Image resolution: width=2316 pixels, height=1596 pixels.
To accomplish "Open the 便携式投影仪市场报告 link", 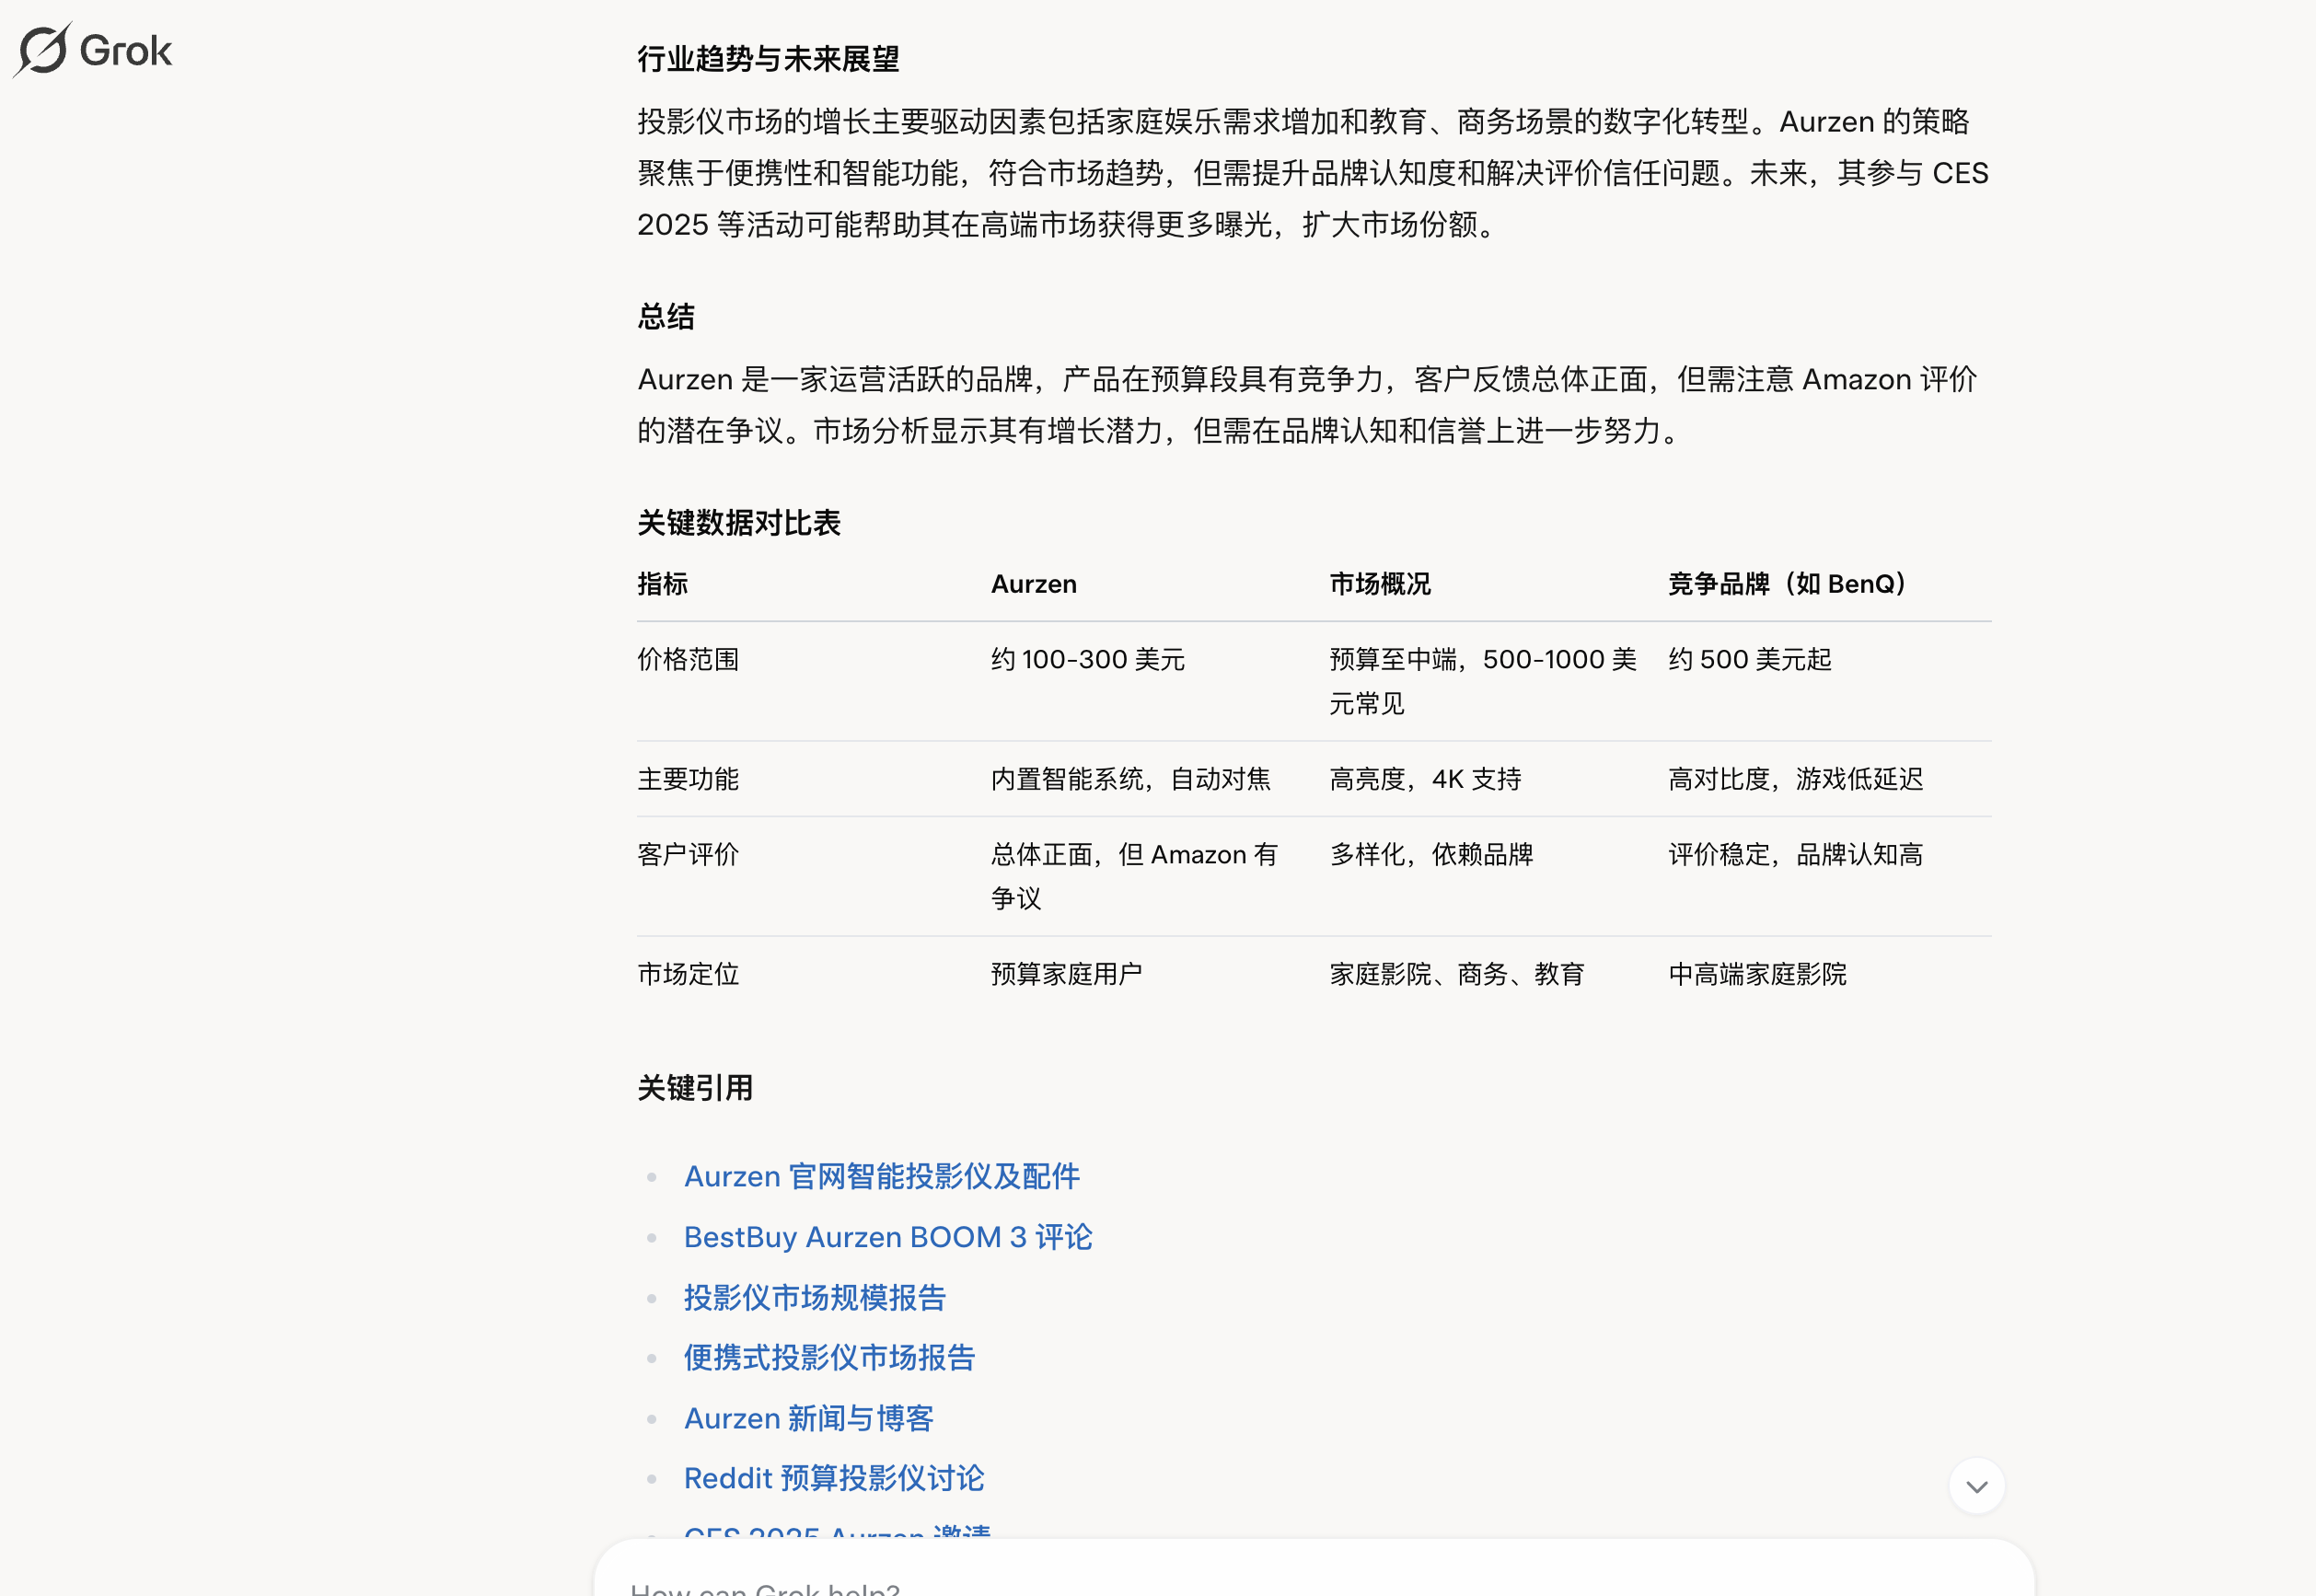I will point(829,1358).
